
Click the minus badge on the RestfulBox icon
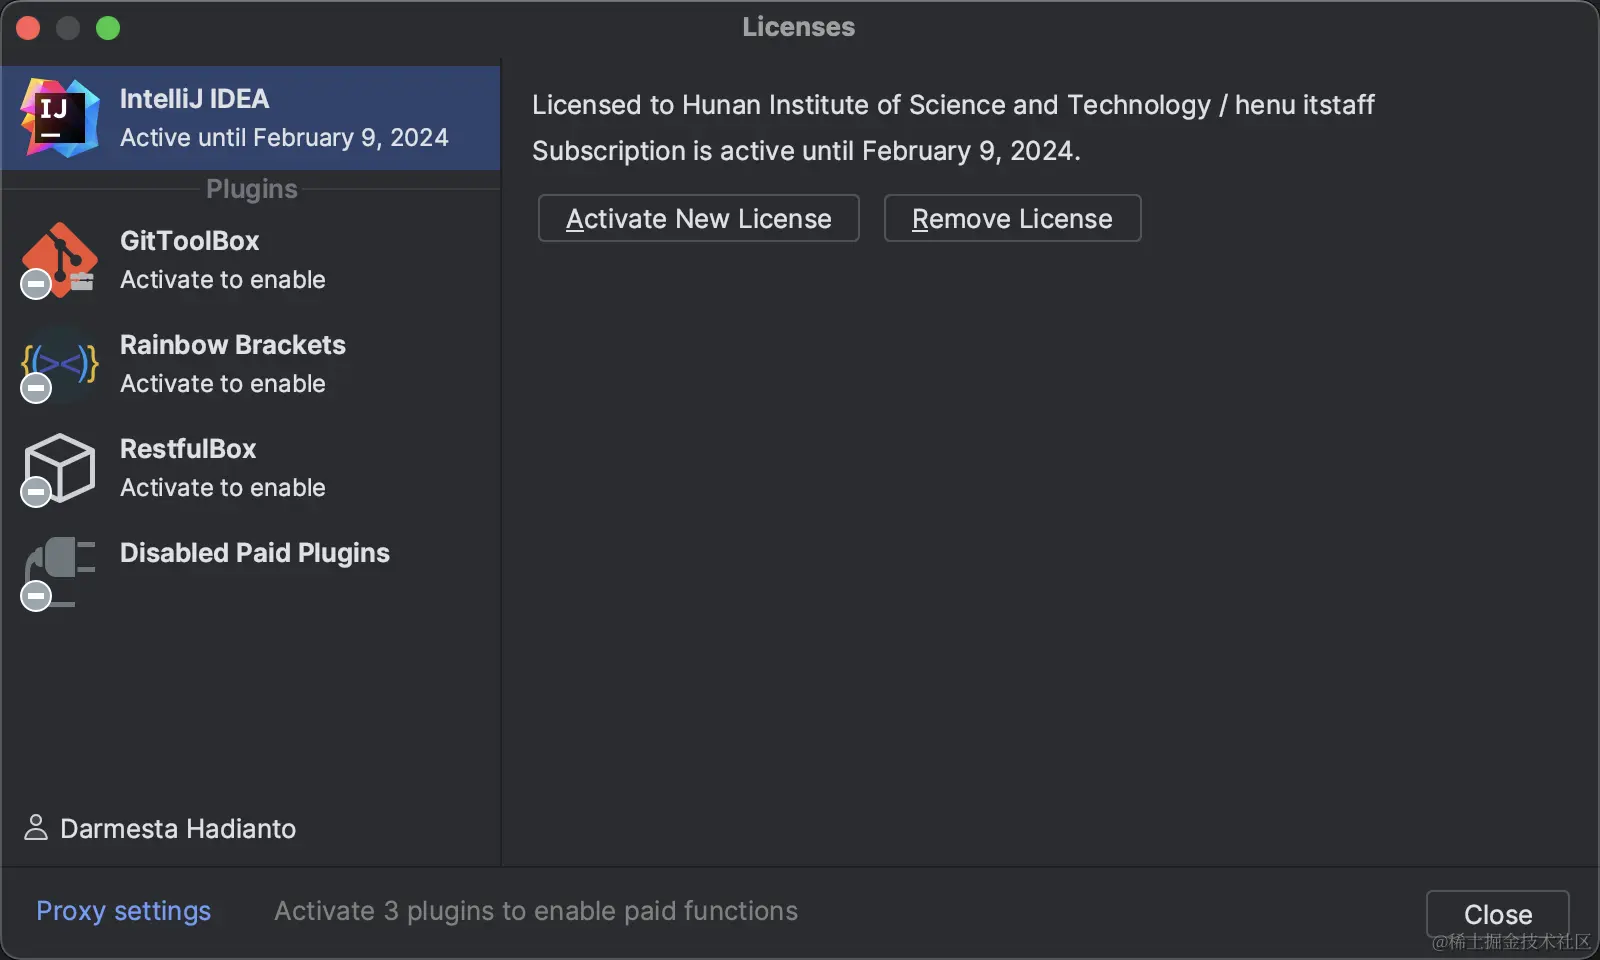click(x=36, y=492)
